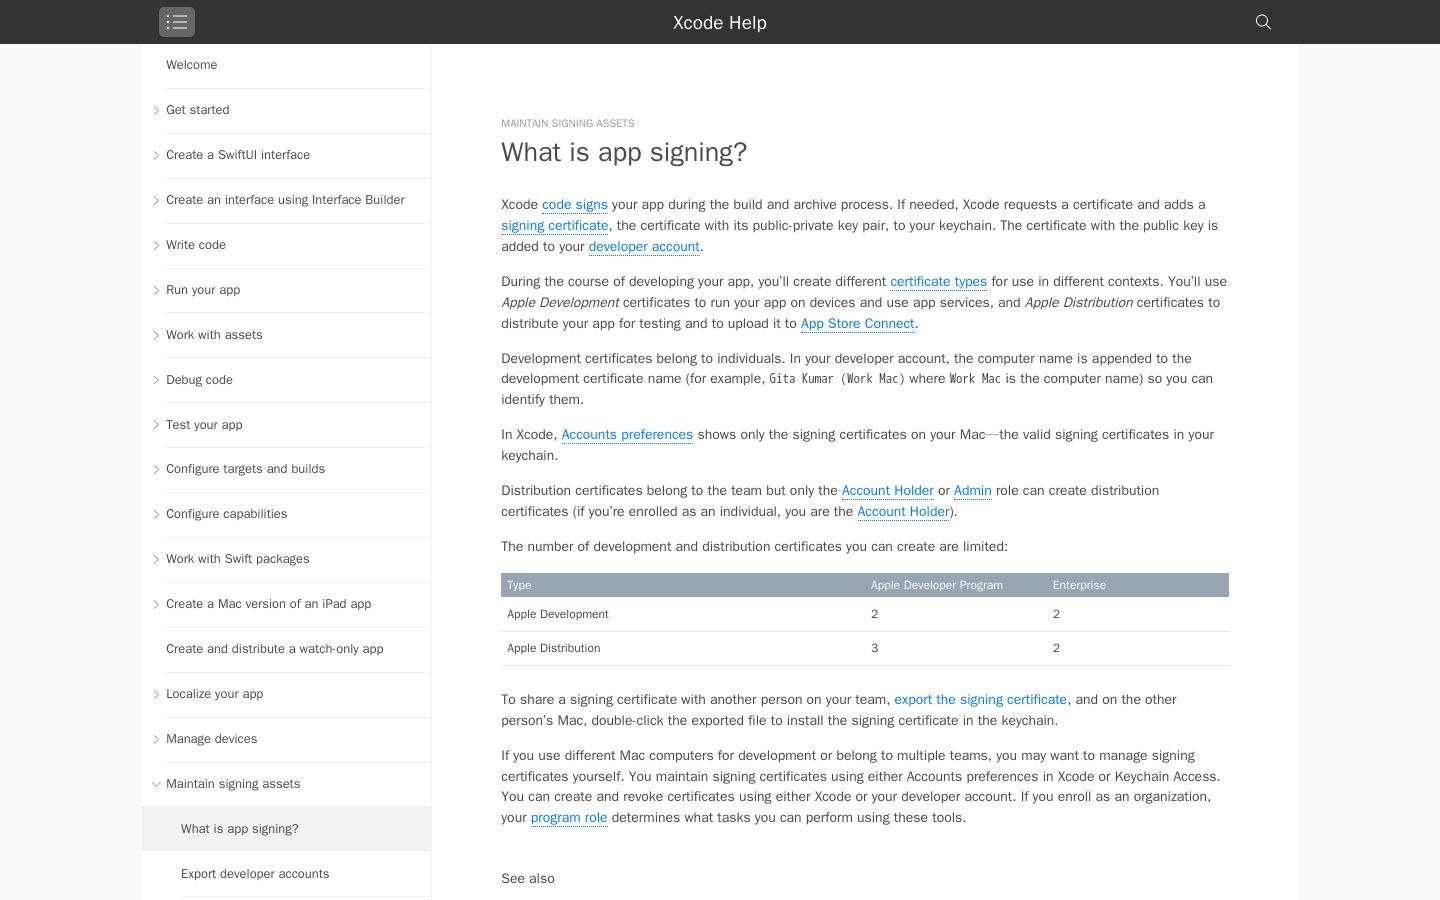
Task: Follow the code signs link
Action: [575, 205]
